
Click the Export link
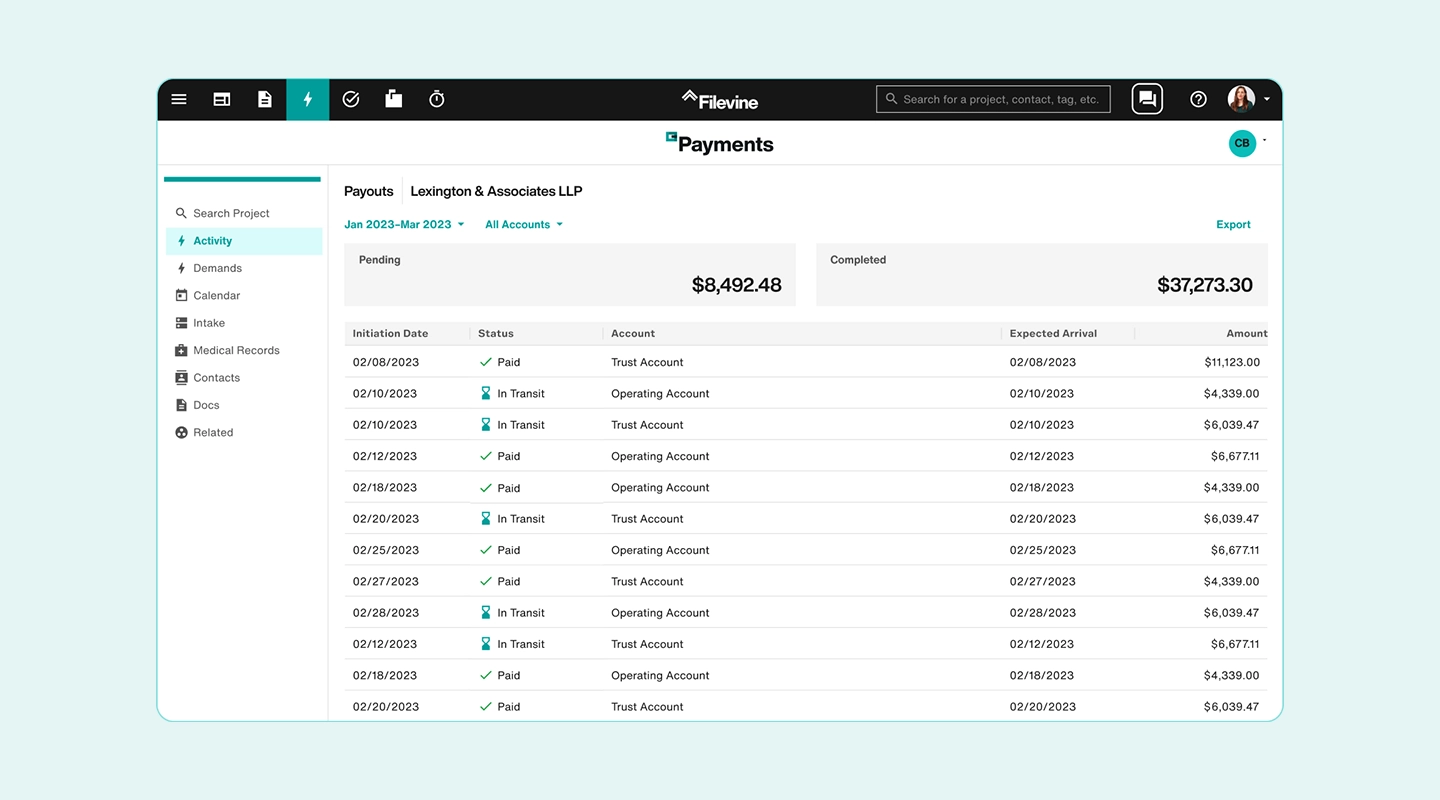pos(1233,224)
